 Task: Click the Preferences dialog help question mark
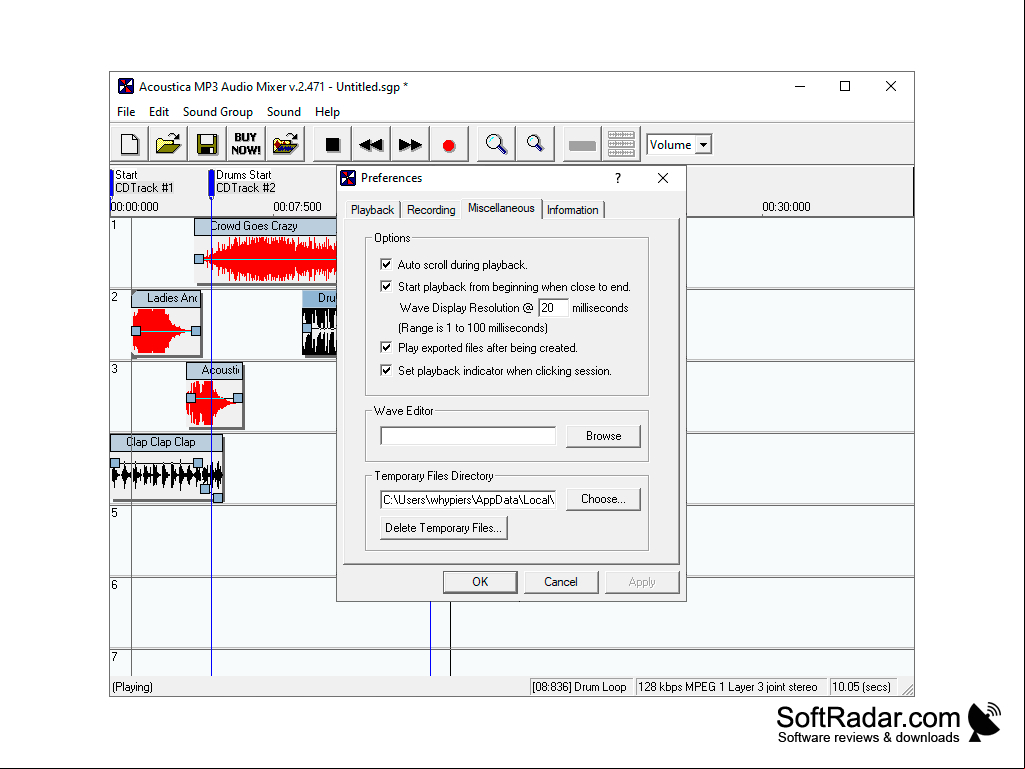tap(618, 178)
